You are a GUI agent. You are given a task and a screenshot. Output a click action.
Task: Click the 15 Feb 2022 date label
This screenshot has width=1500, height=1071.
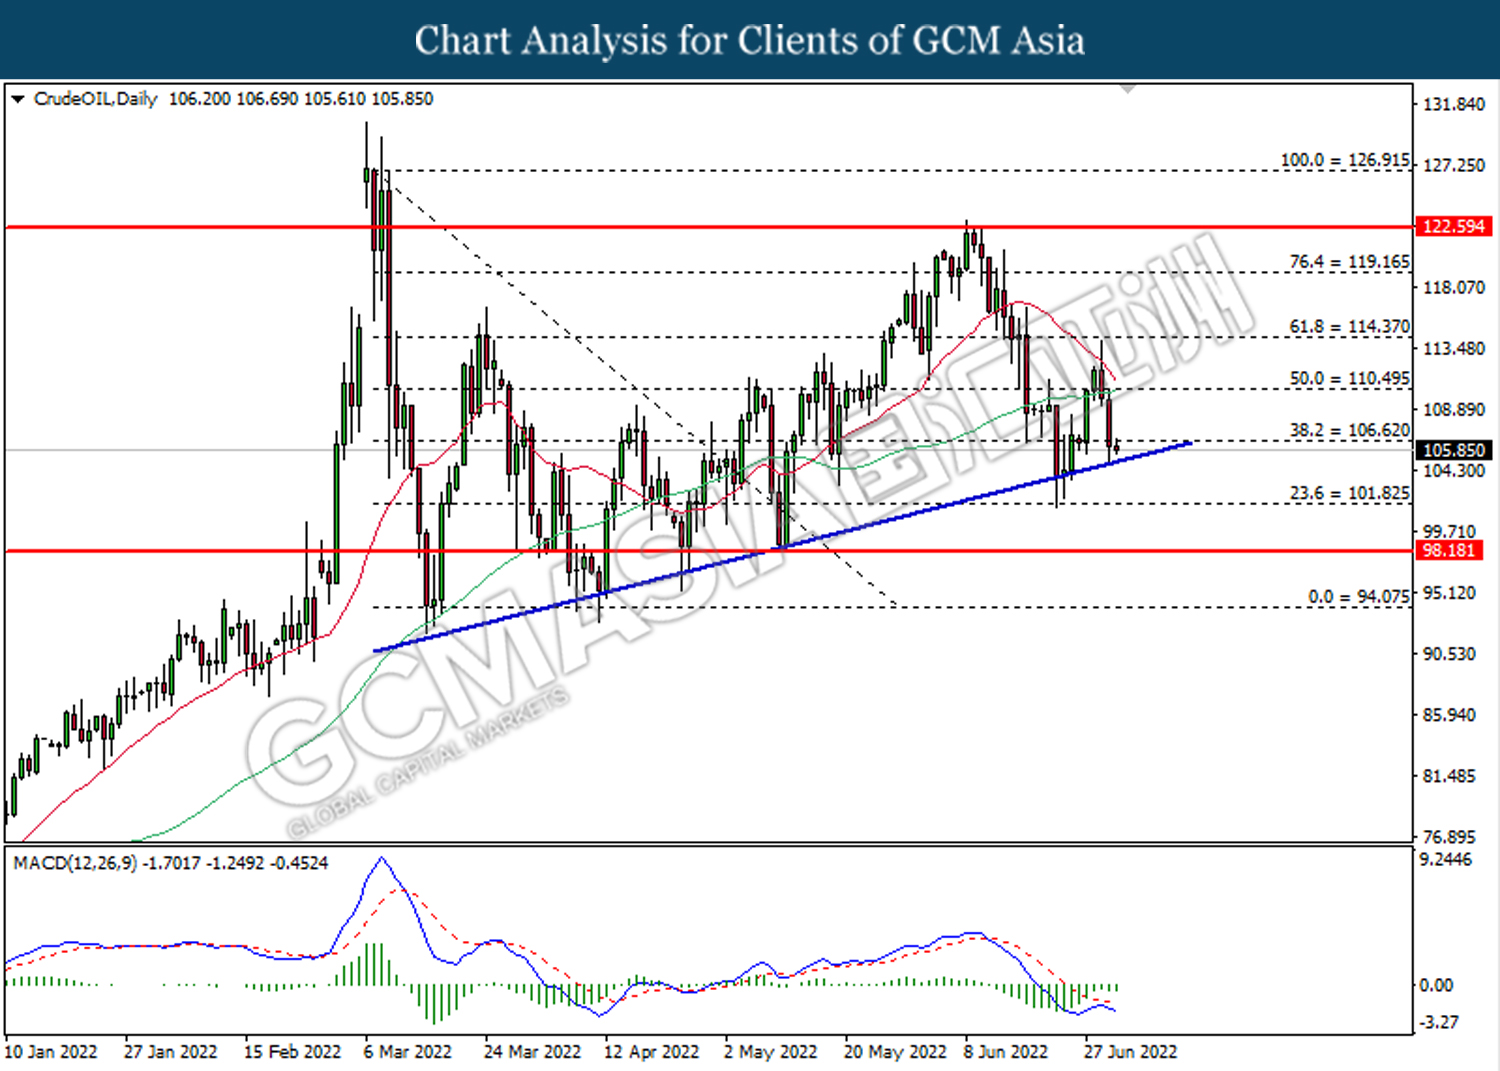(x=292, y=1052)
